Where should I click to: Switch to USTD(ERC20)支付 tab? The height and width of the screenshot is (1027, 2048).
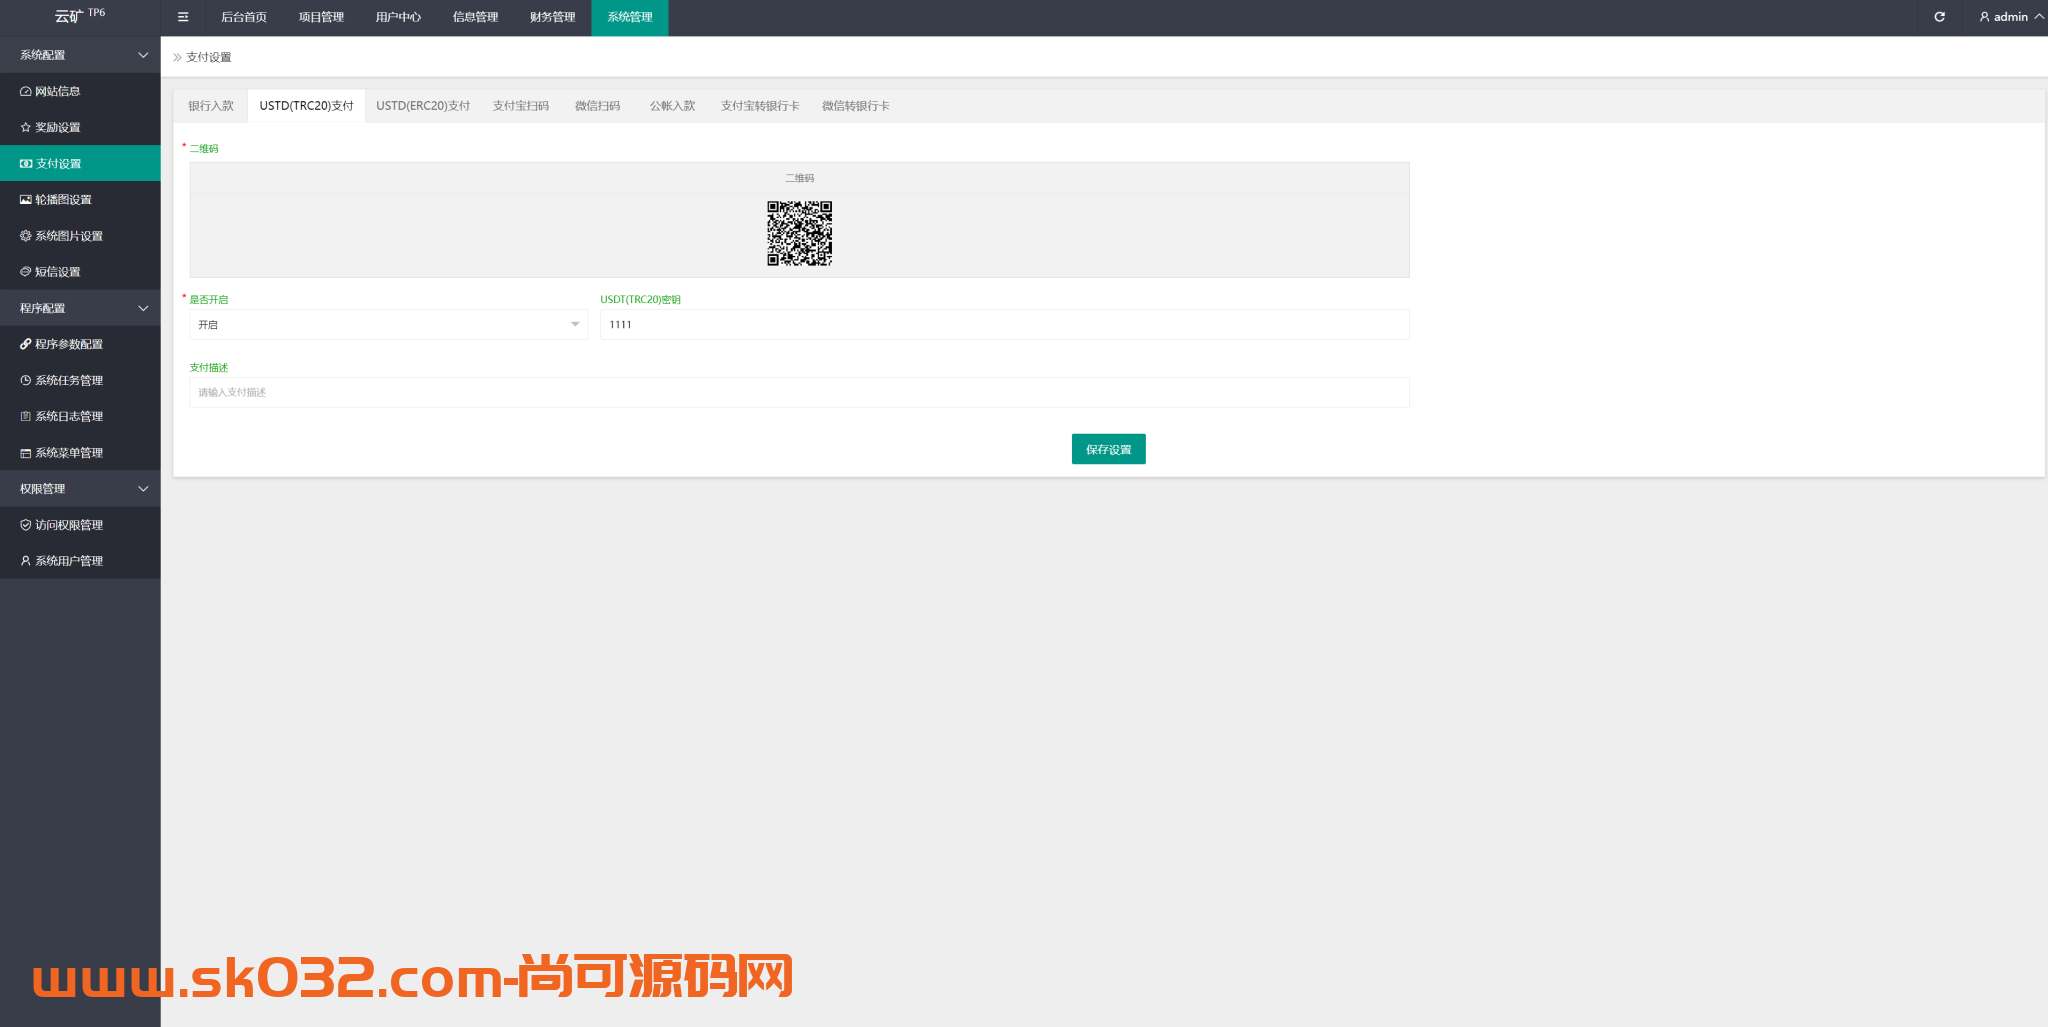click(x=423, y=106)
